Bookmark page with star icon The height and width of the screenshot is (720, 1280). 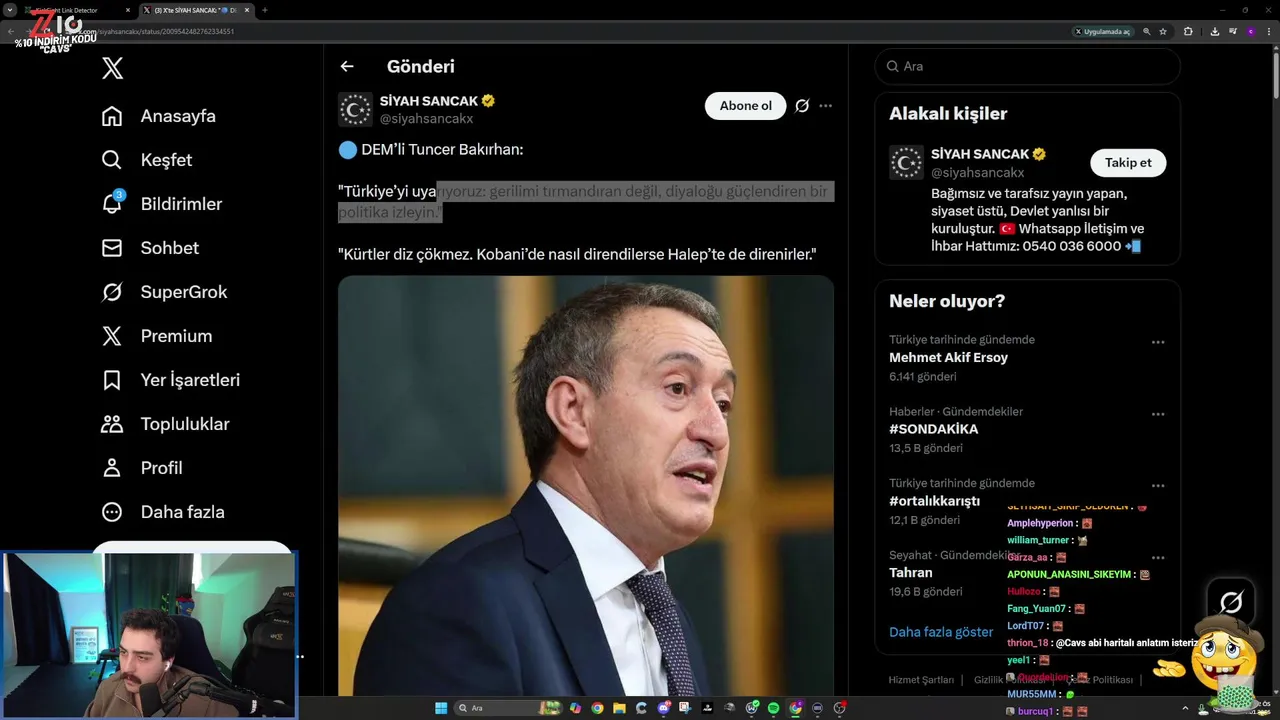1163,32
